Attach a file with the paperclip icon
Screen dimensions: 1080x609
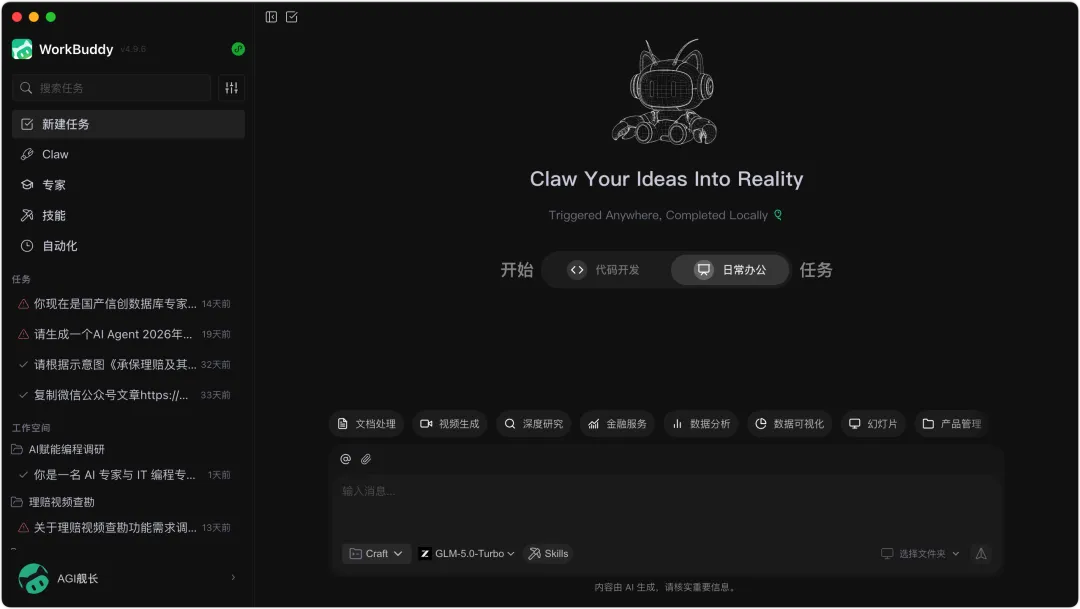366,459
